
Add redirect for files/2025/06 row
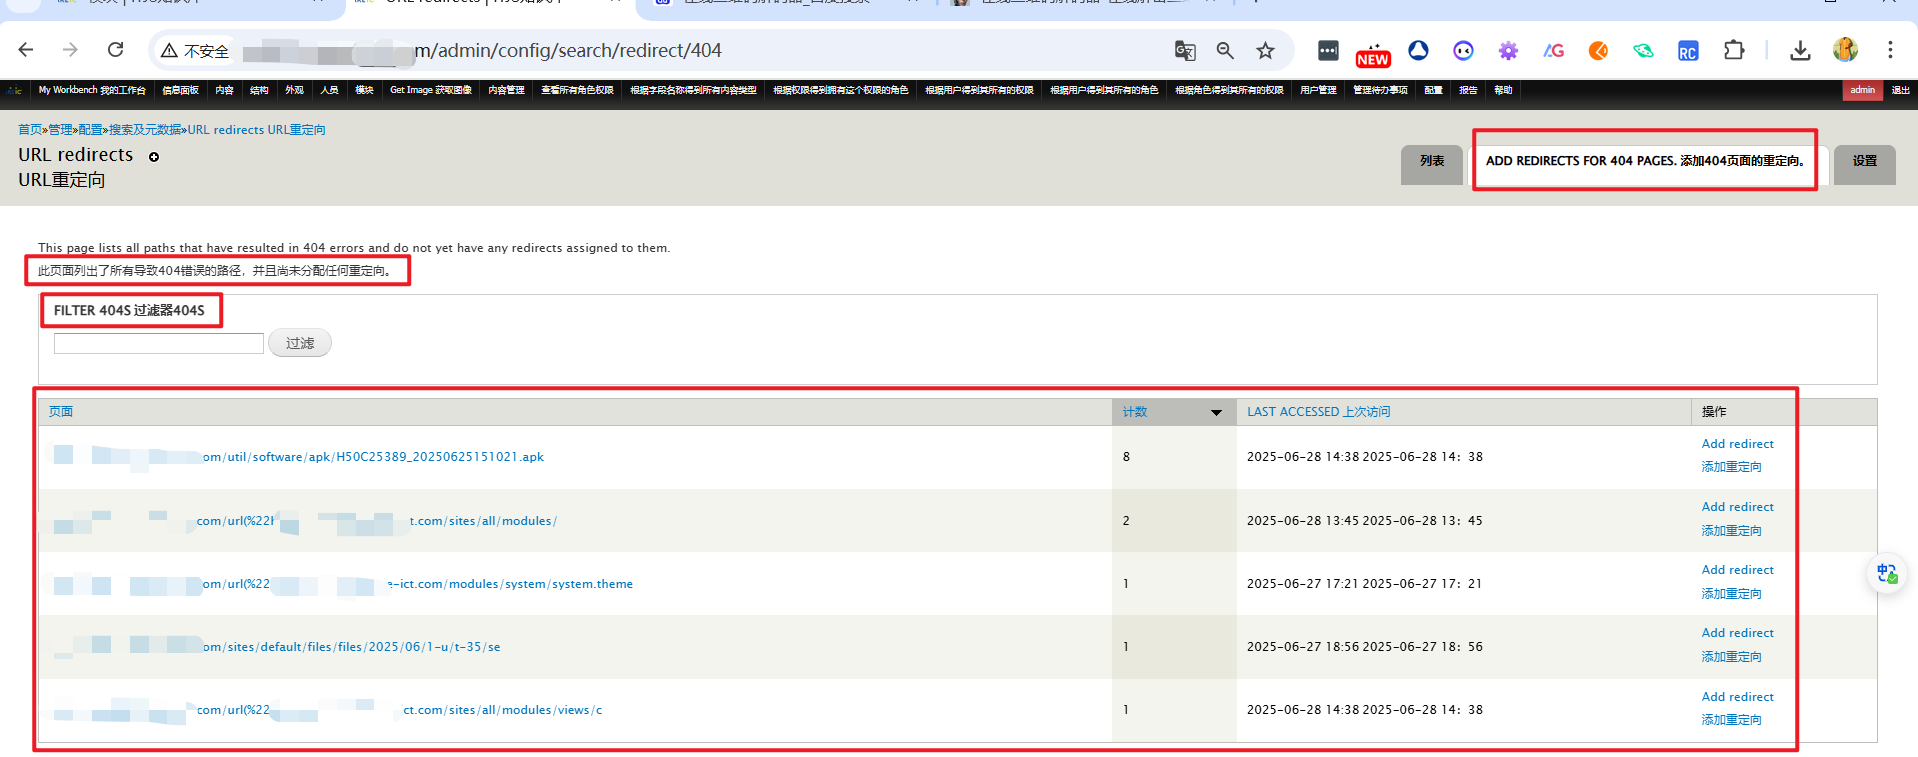1737,644
